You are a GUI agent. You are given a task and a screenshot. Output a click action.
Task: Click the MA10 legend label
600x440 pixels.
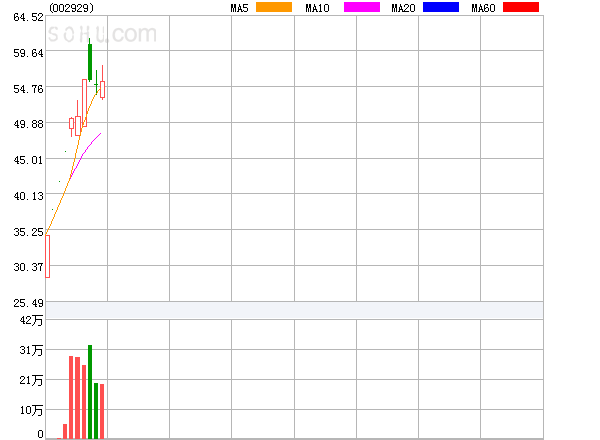(x=317, y=8)
